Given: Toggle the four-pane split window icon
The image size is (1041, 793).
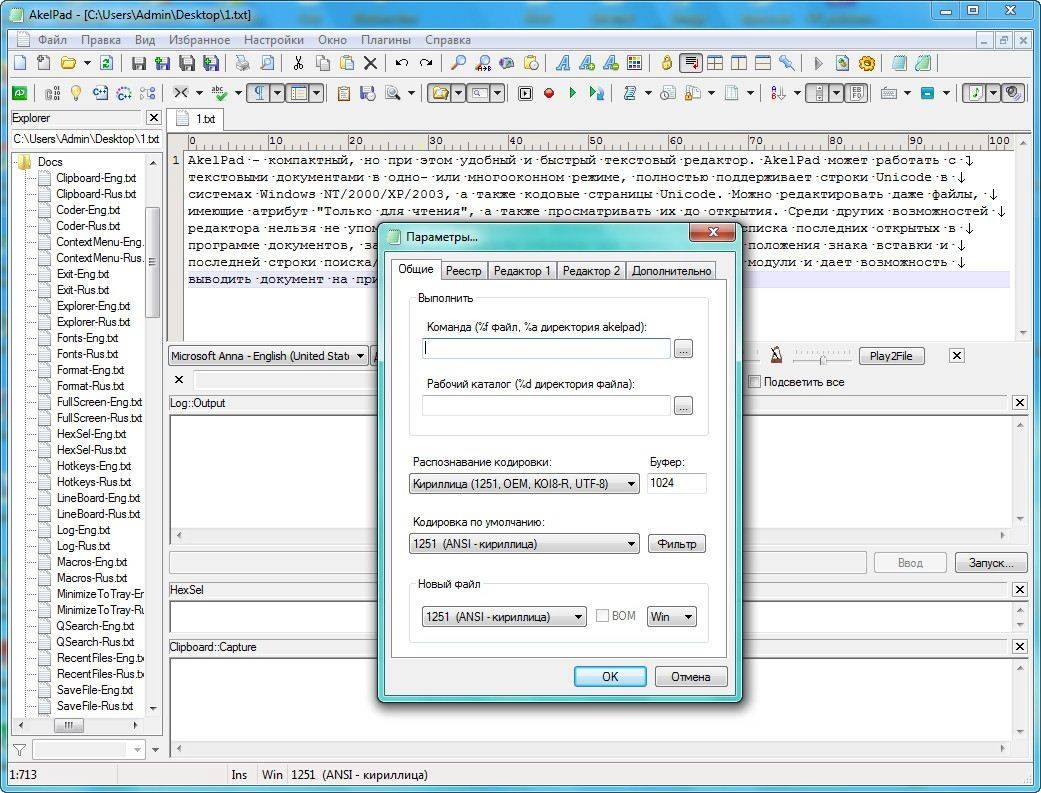Looking at the screenshot, I should (715, 63).
